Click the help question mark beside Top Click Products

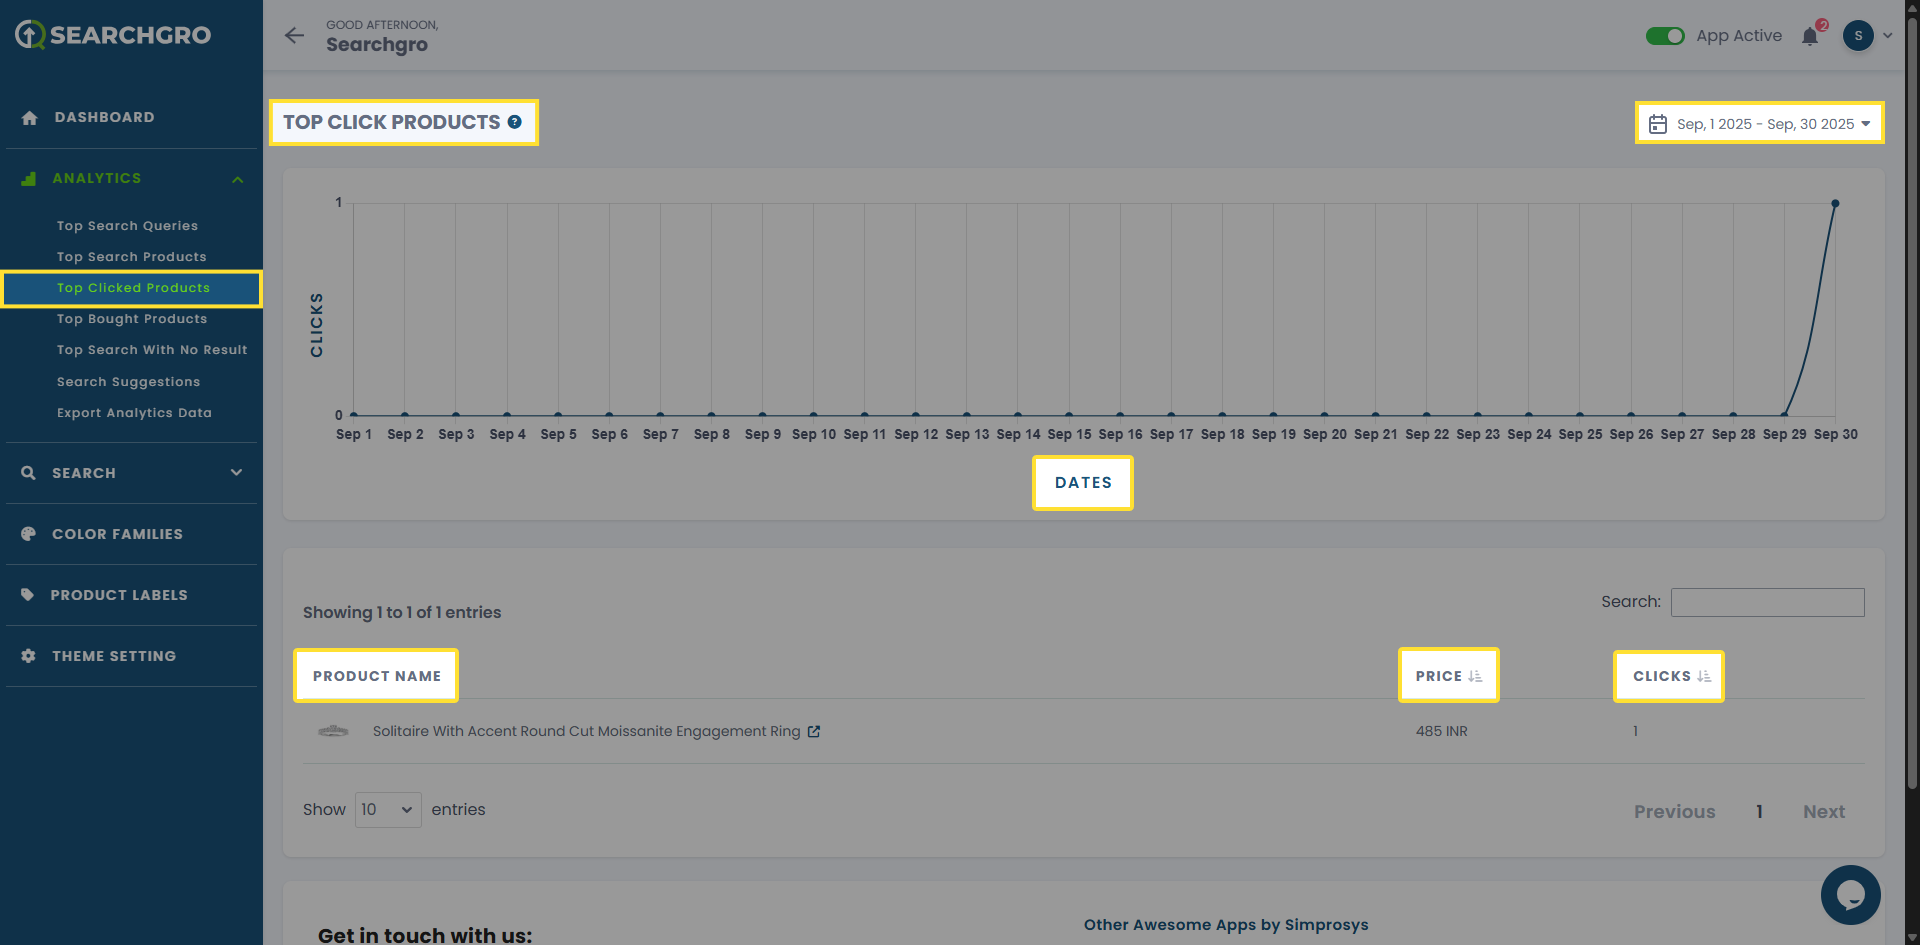pos(514,122)
